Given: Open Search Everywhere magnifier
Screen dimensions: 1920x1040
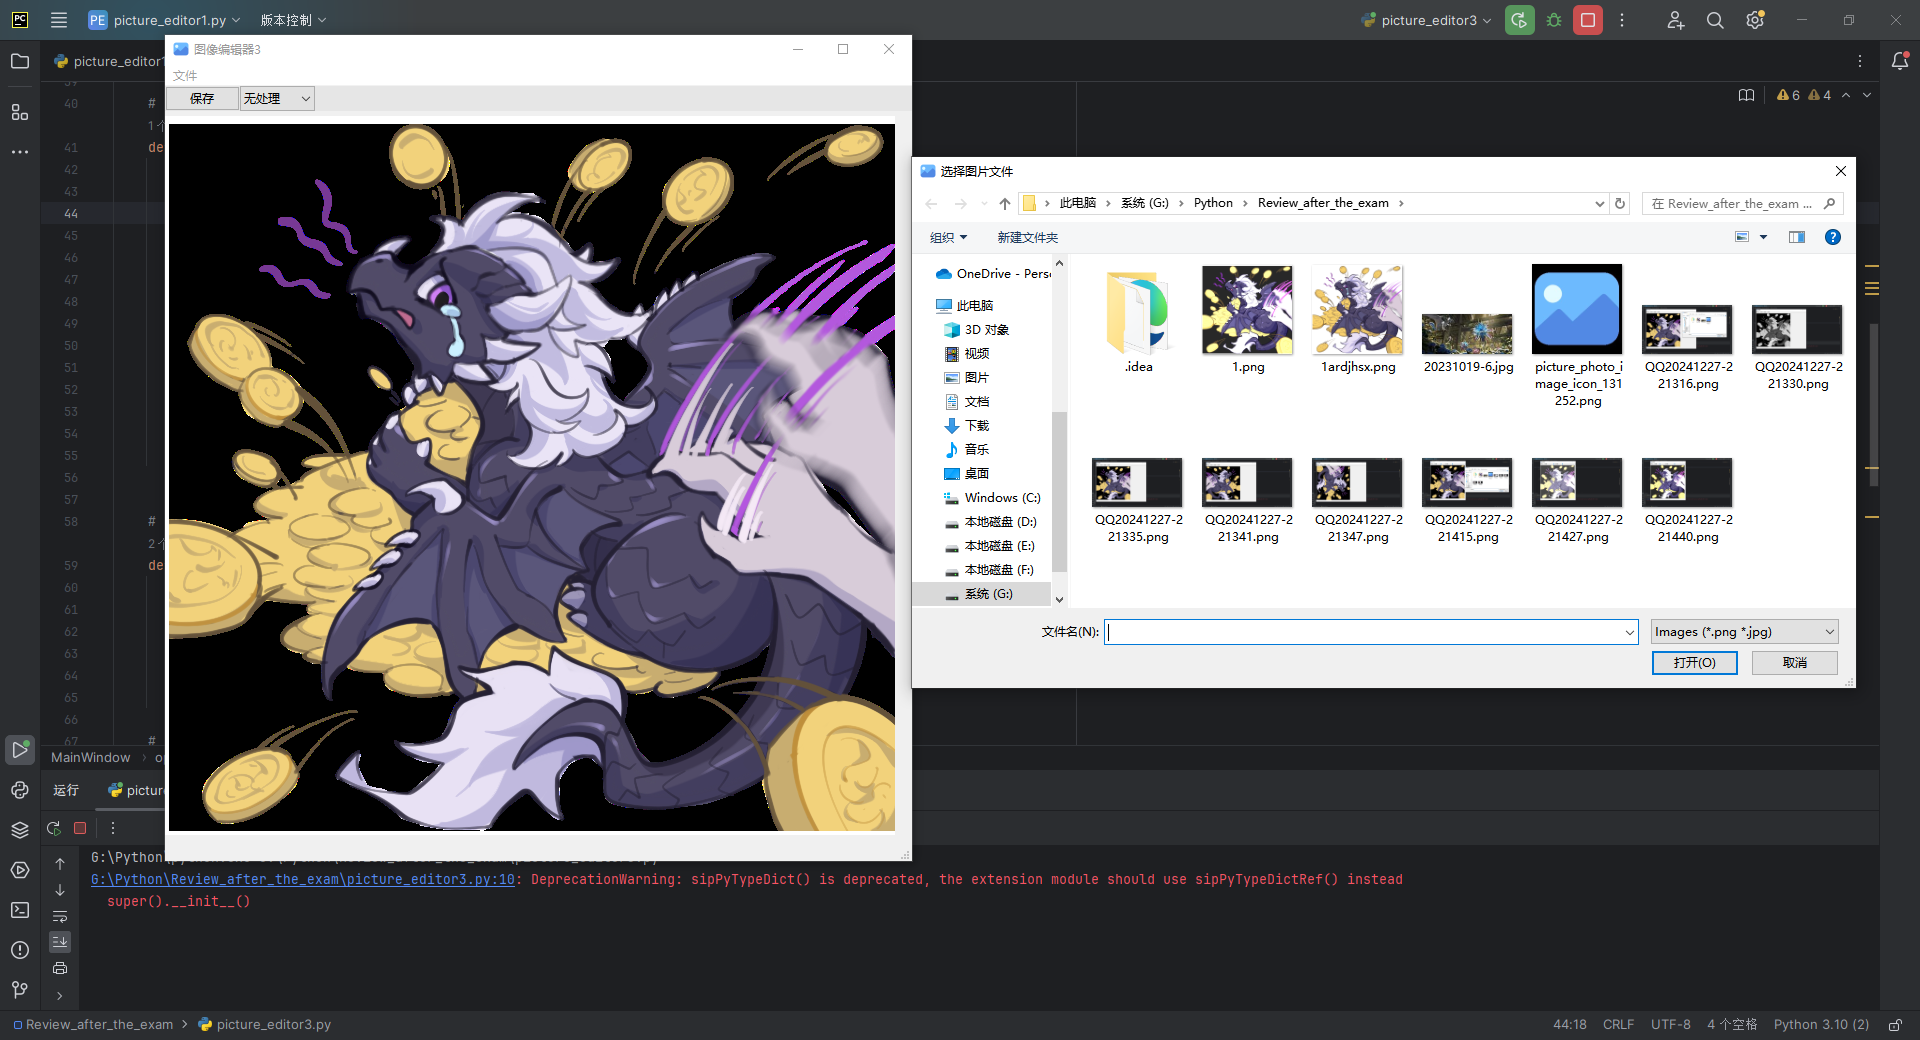Looking at the screenshot, I should click(x=1715, y=20).
